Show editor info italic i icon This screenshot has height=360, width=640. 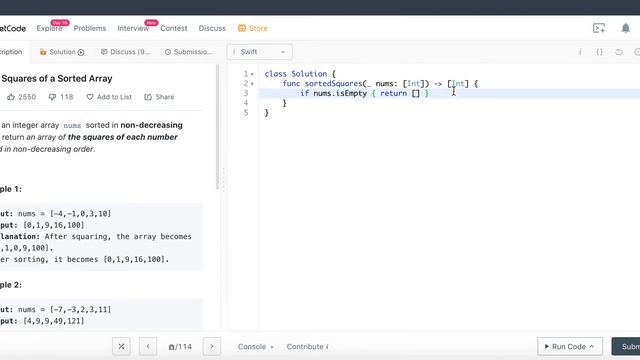tap(580, 52)
